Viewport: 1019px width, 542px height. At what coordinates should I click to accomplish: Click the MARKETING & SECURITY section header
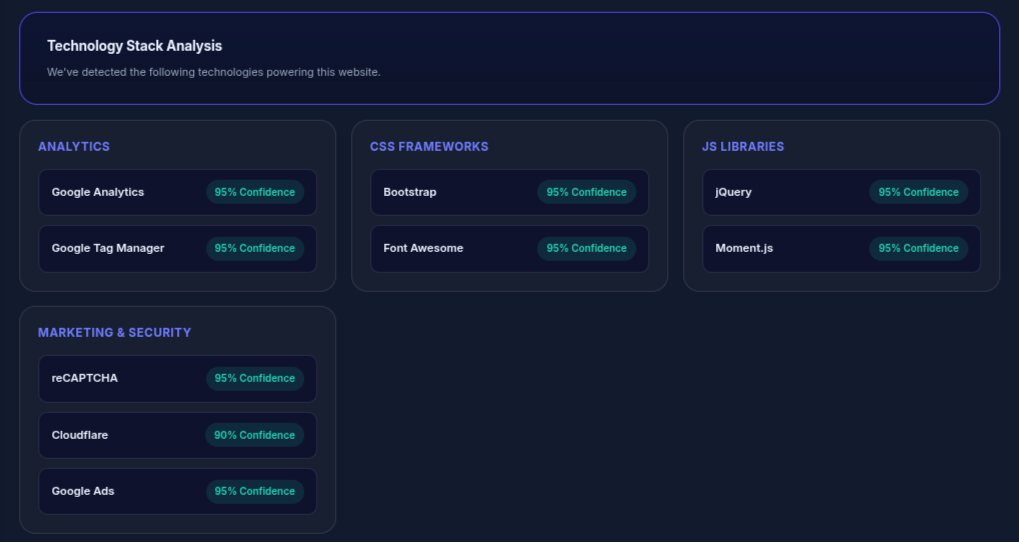tap(114, 332)
